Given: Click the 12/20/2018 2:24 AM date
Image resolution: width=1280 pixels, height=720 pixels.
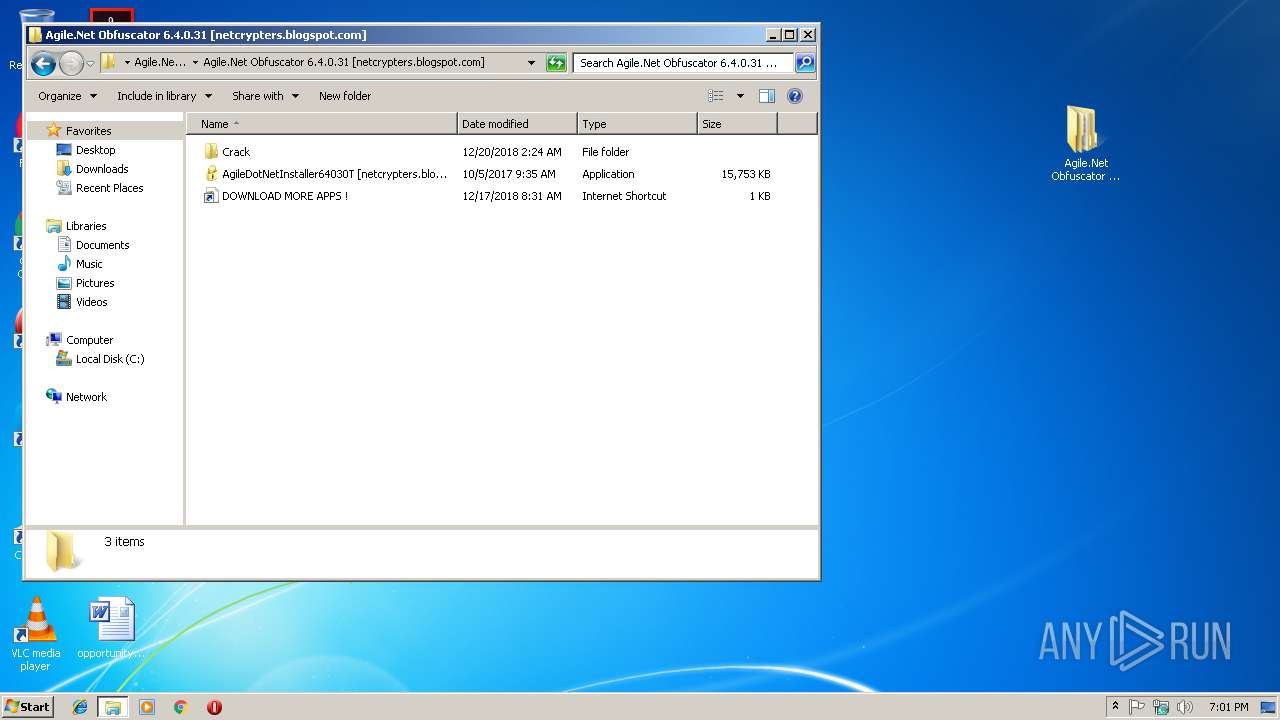Looking at the screenshot, I should (x=512, y=152).
